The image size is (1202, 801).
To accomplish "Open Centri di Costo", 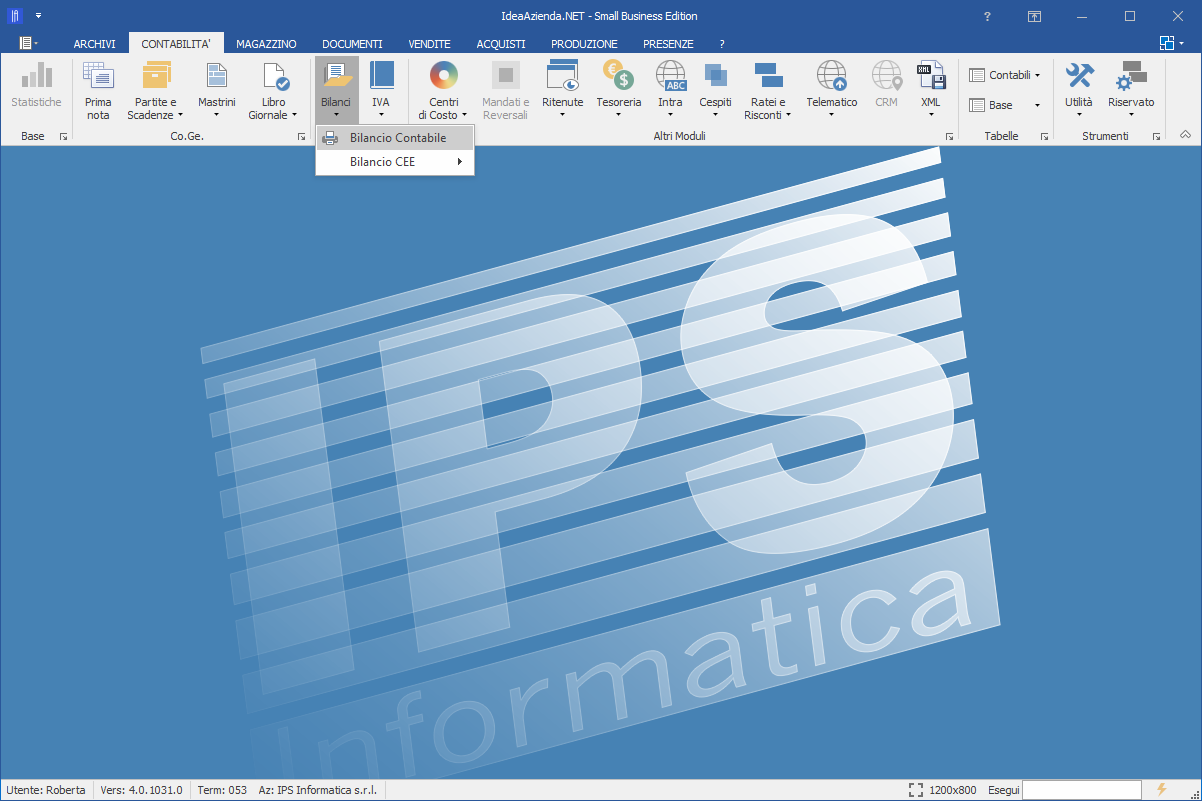I will pyautogui.click(x=443, y=90).
